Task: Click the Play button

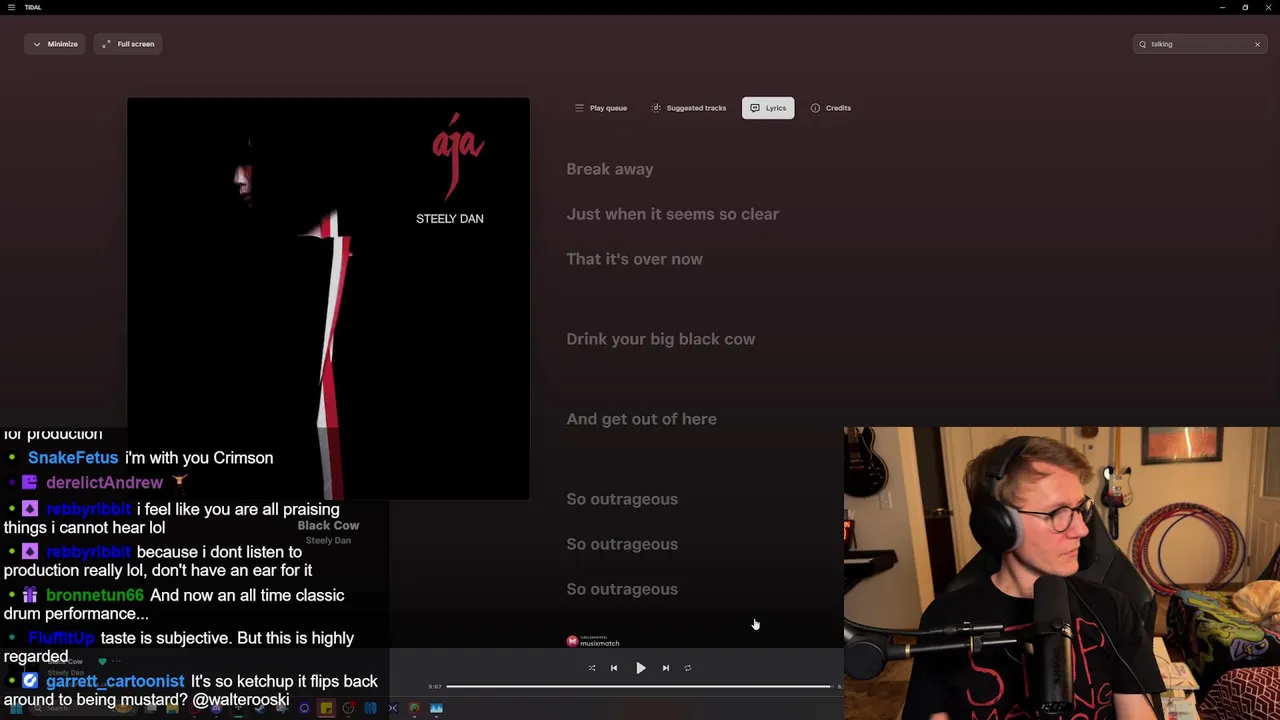Action: point(641,668)
